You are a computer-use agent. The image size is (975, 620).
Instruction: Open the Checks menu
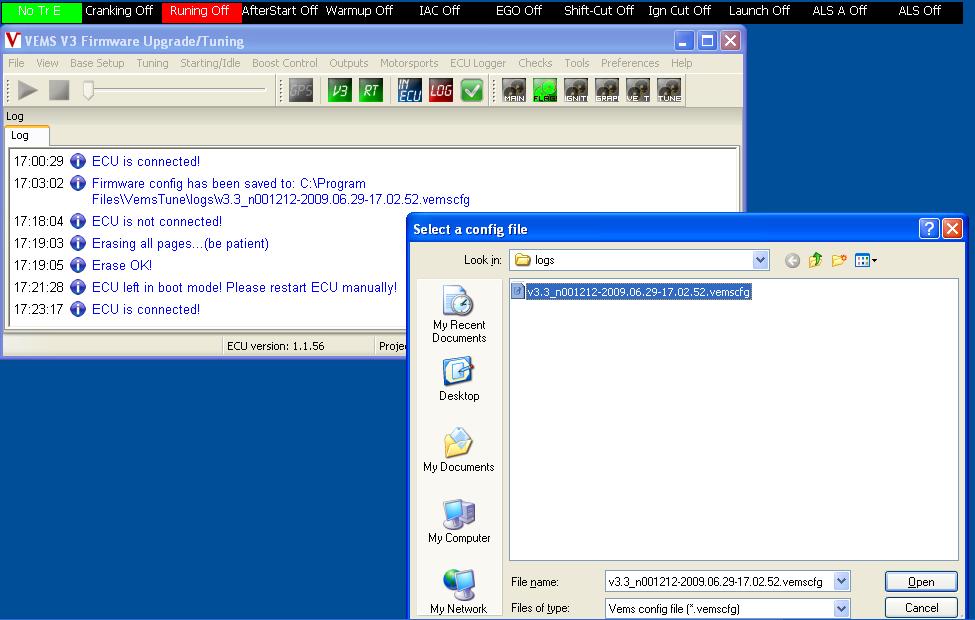[x=535, y=63]
